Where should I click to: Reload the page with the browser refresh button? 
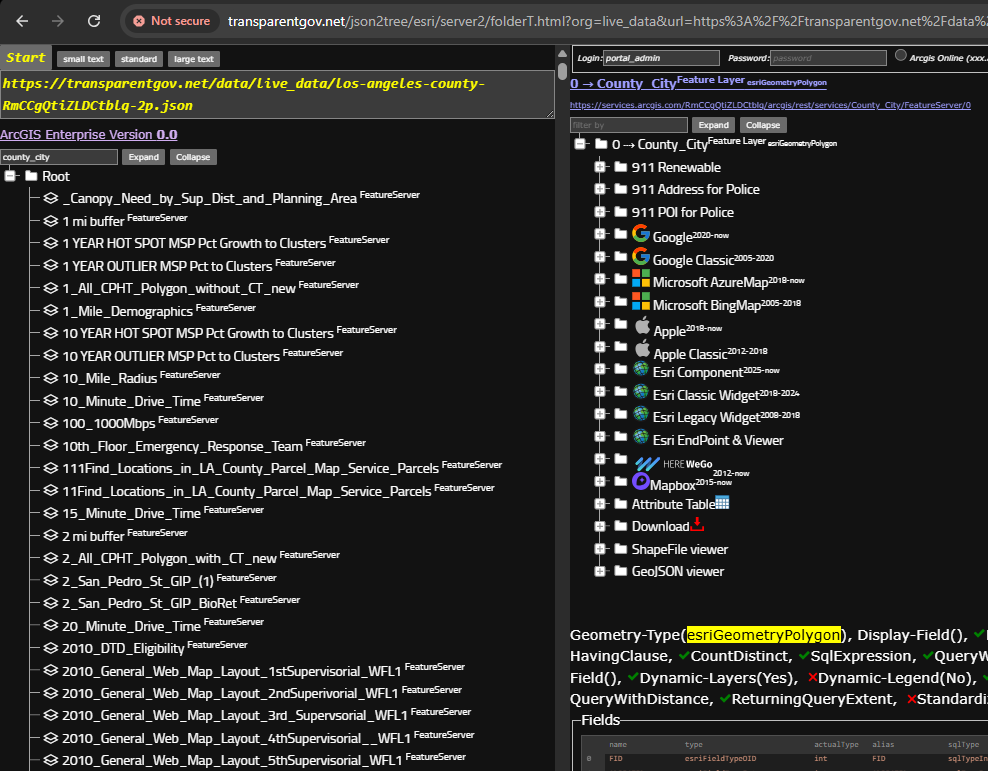pyautogui.click(x=93, y=21)
